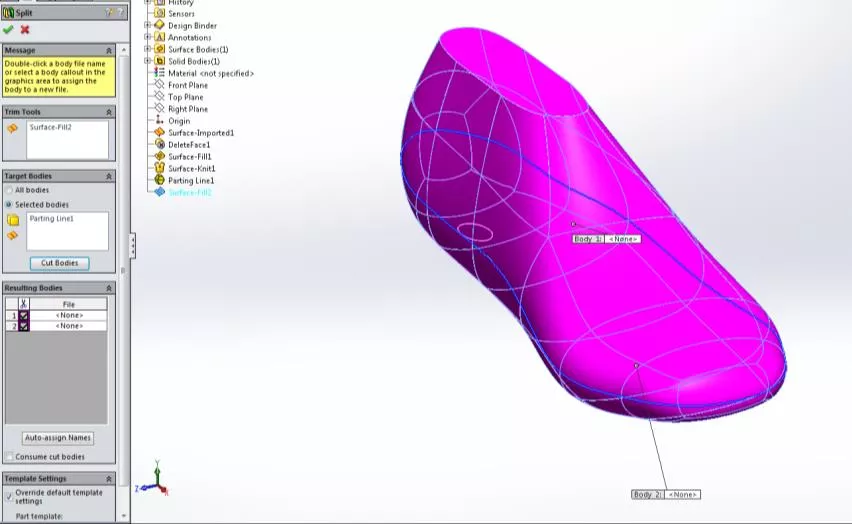Select Origin in the feature tree
852x524 pixels.
(x=179, y=121)
